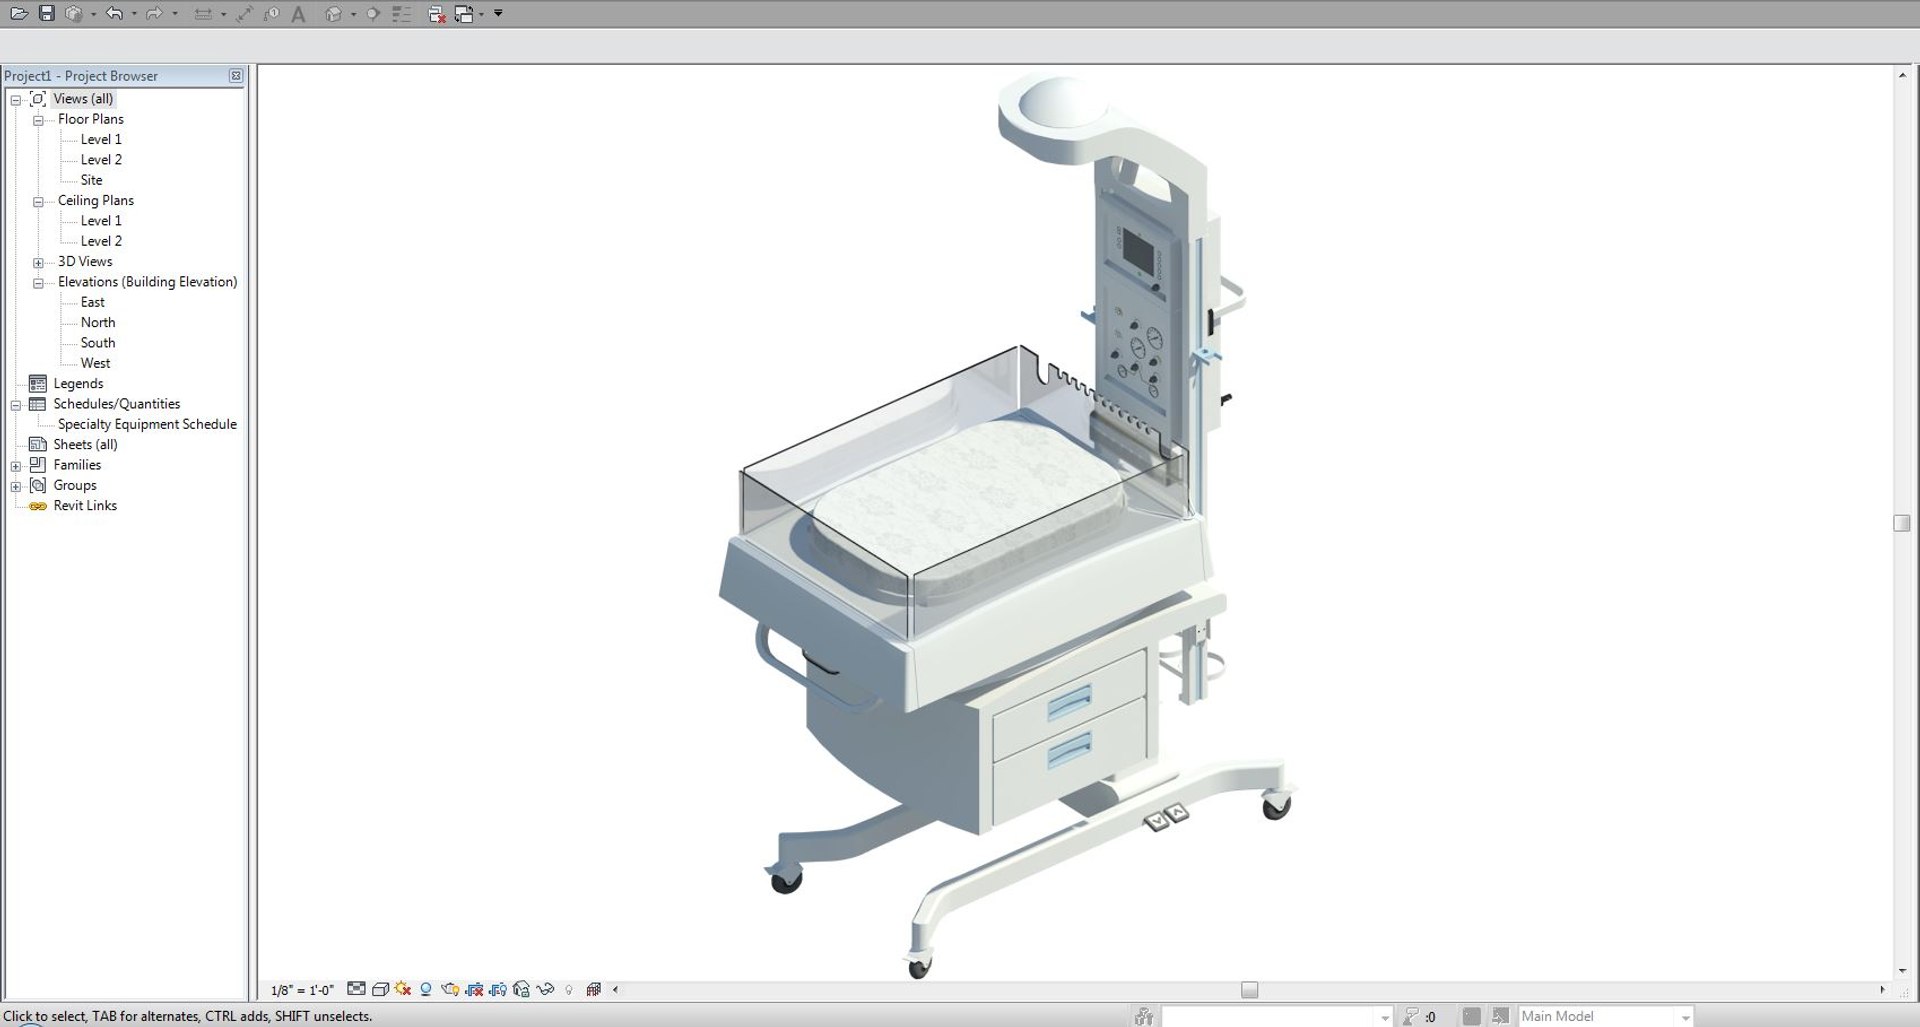Click the horizontal scrollbar thumb
1920x1027 pixels.
1249,989
